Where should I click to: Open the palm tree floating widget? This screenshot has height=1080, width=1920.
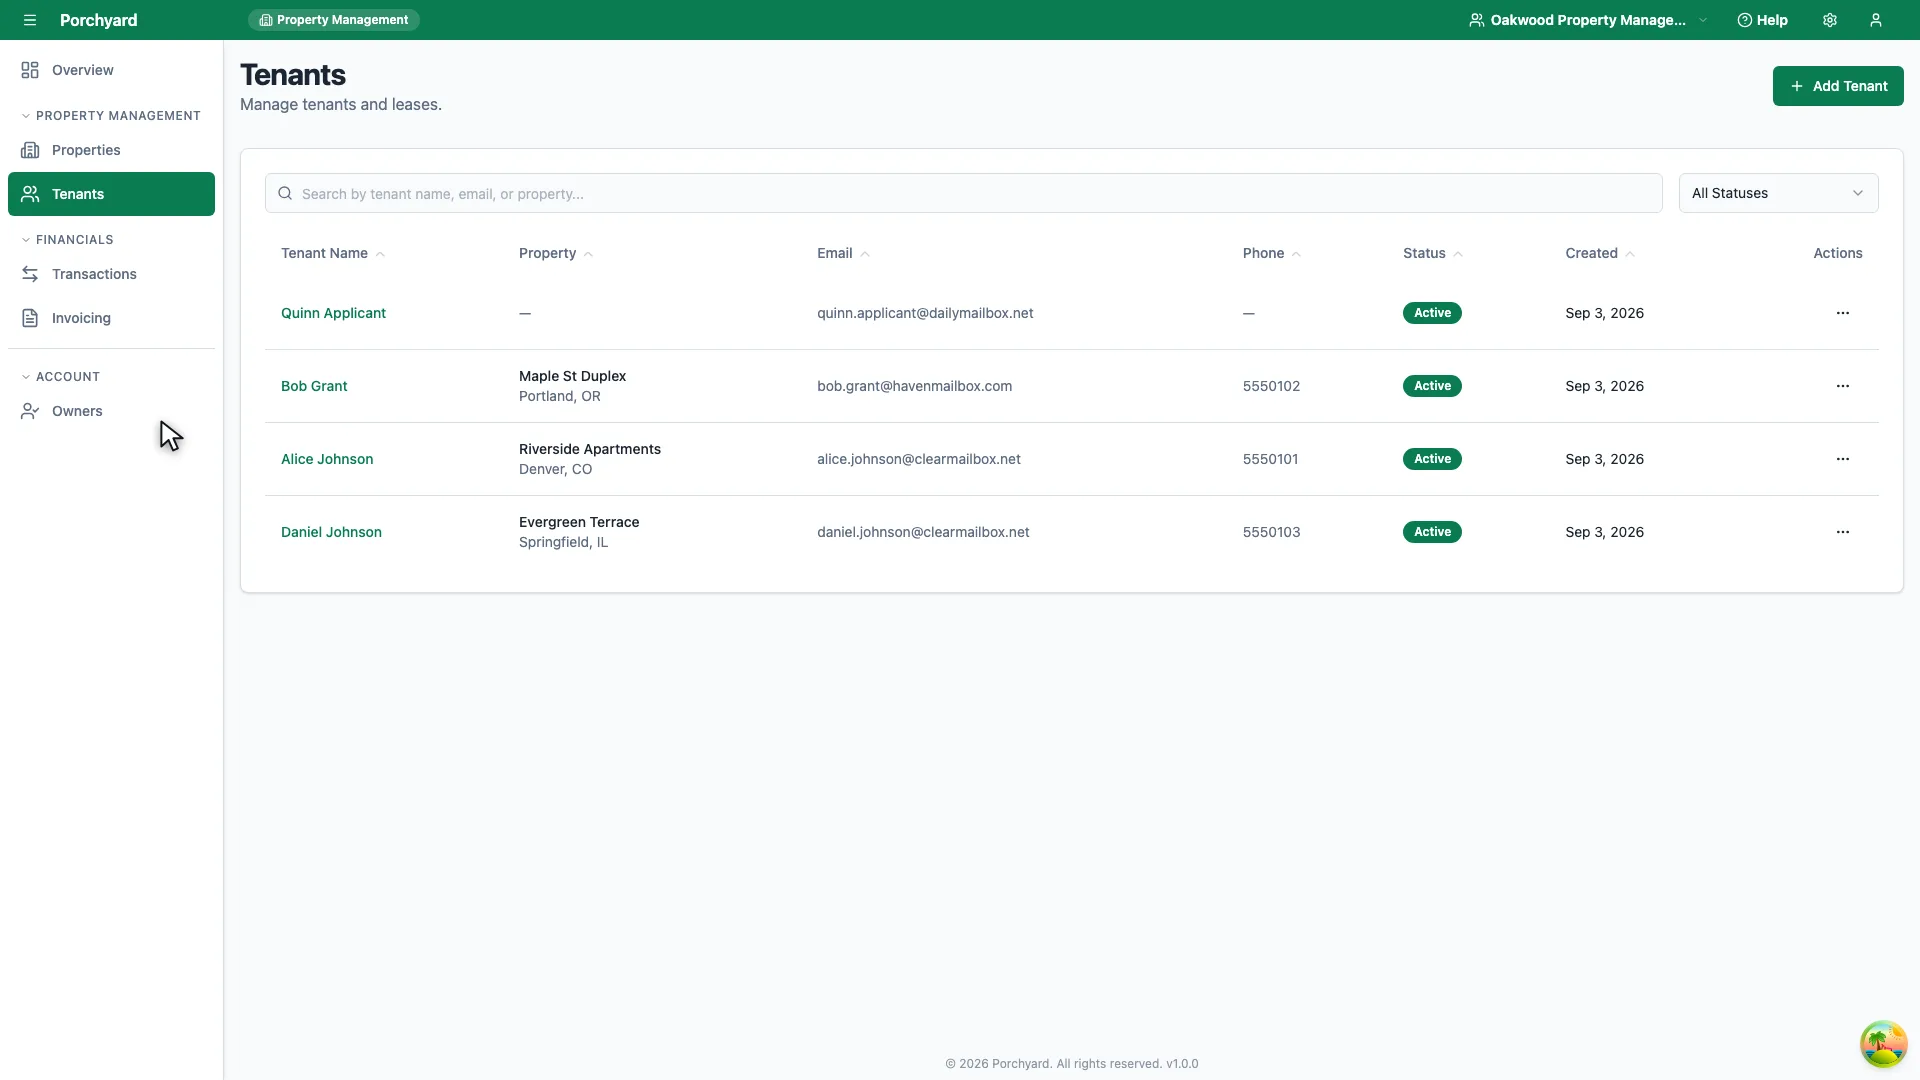tap(1883, 1044)
